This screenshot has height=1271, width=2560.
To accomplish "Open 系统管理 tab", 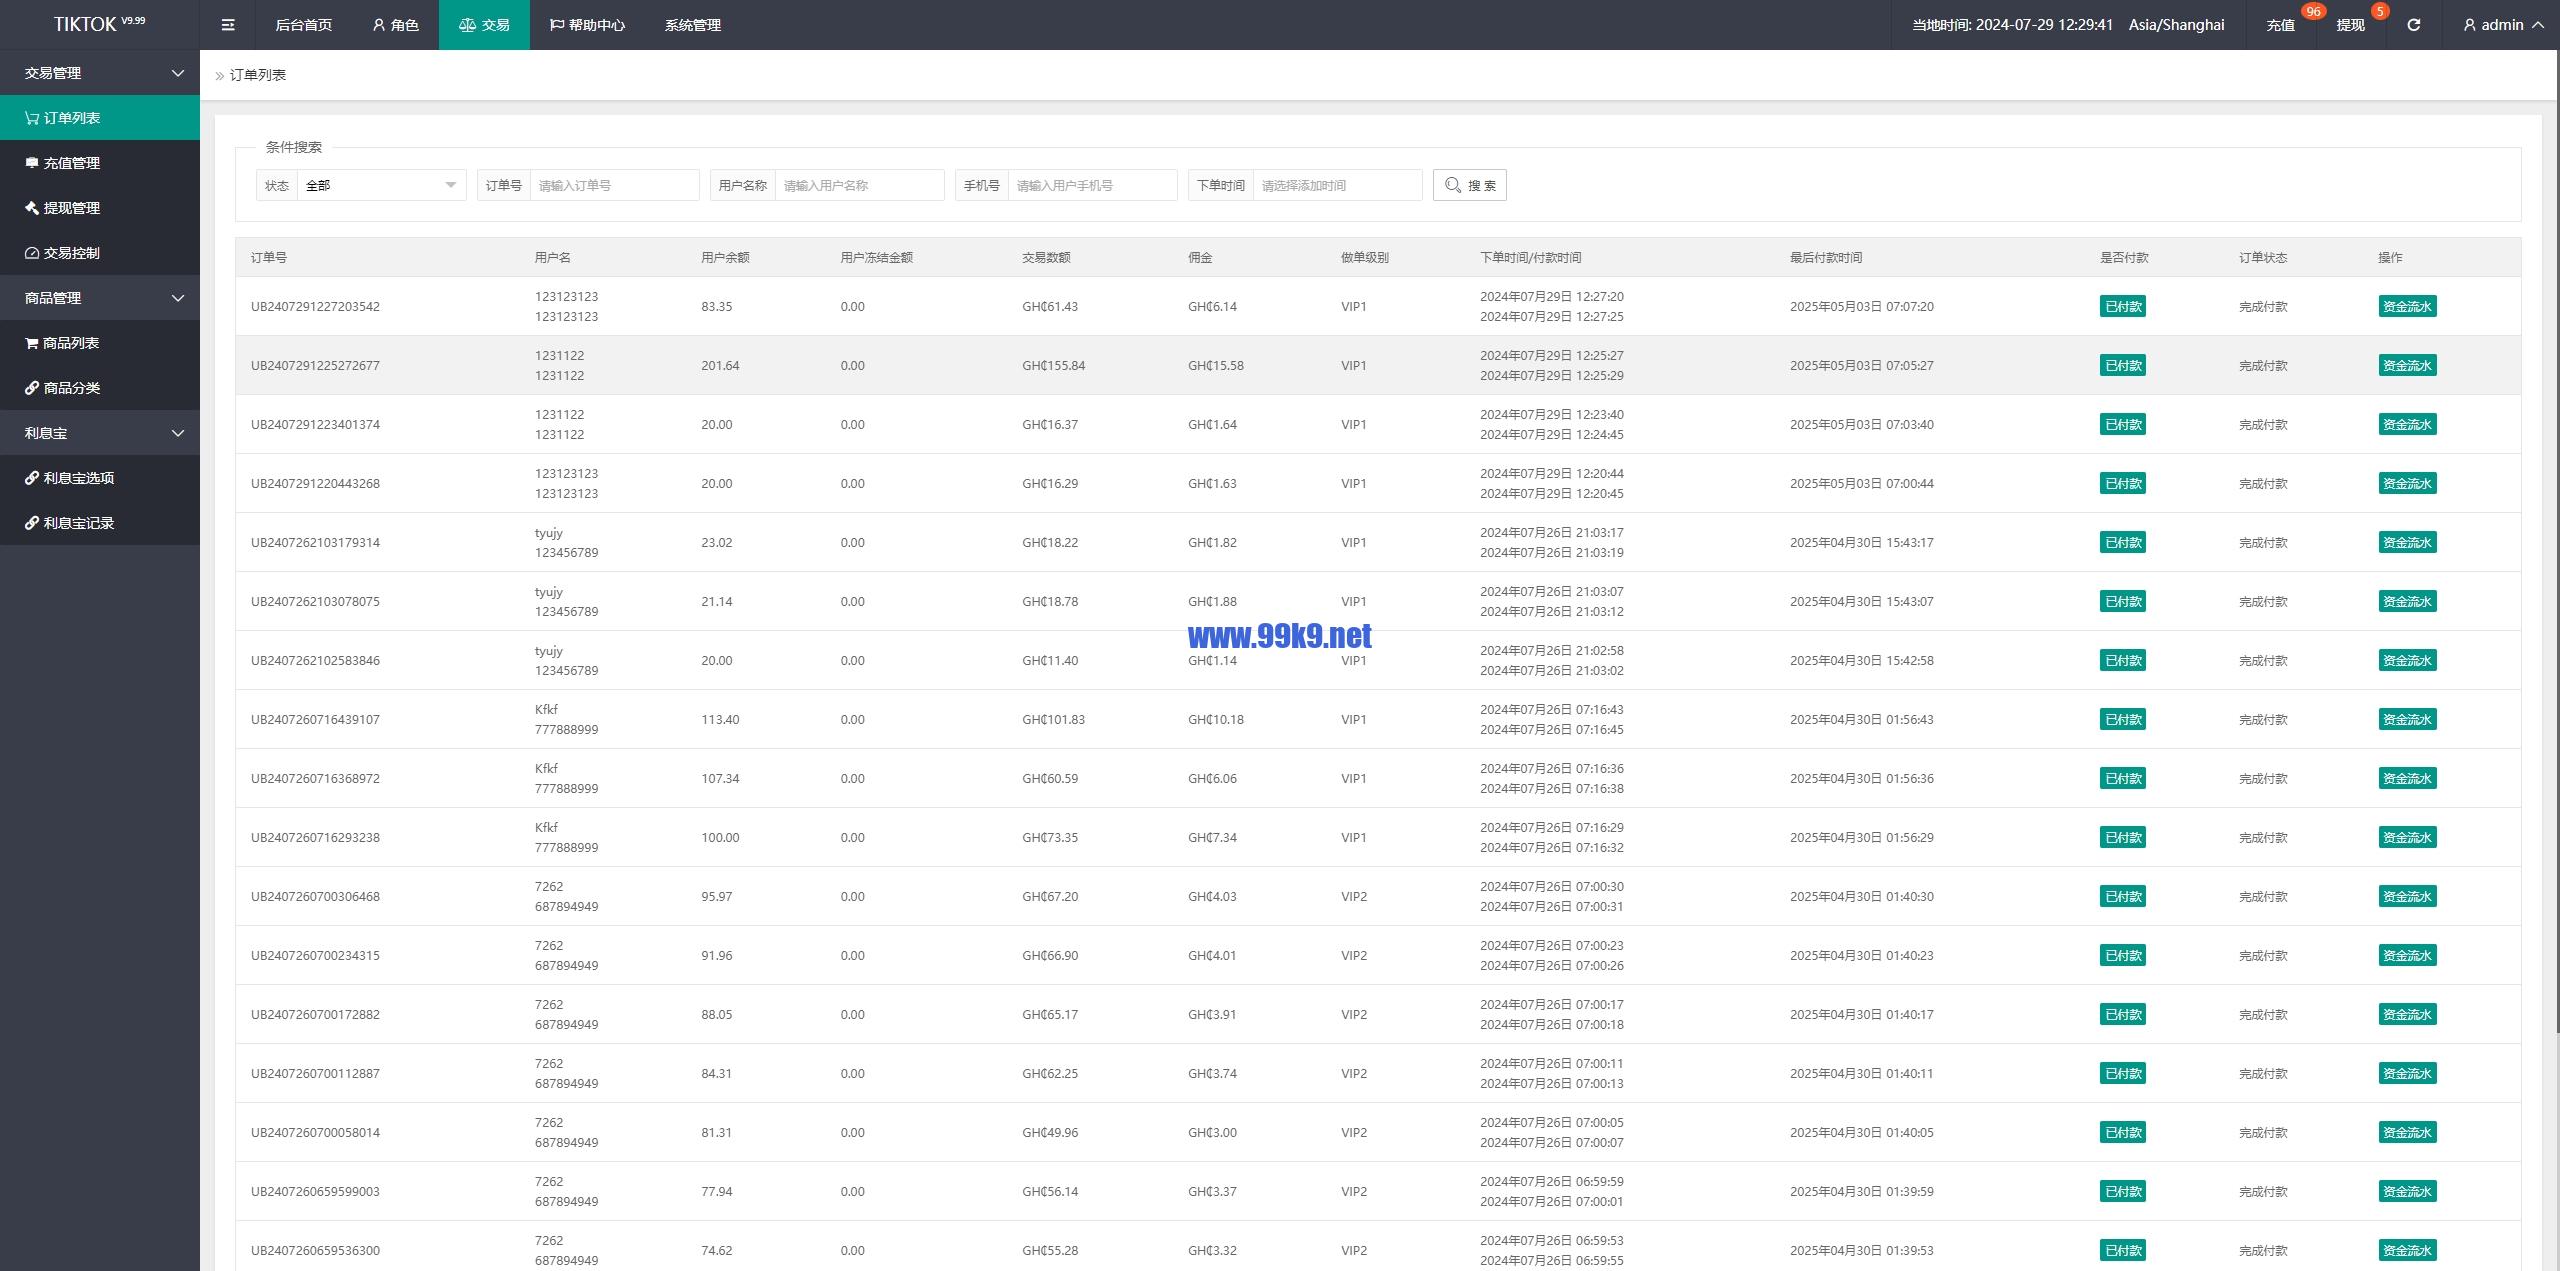I will [x=692, y=25].
